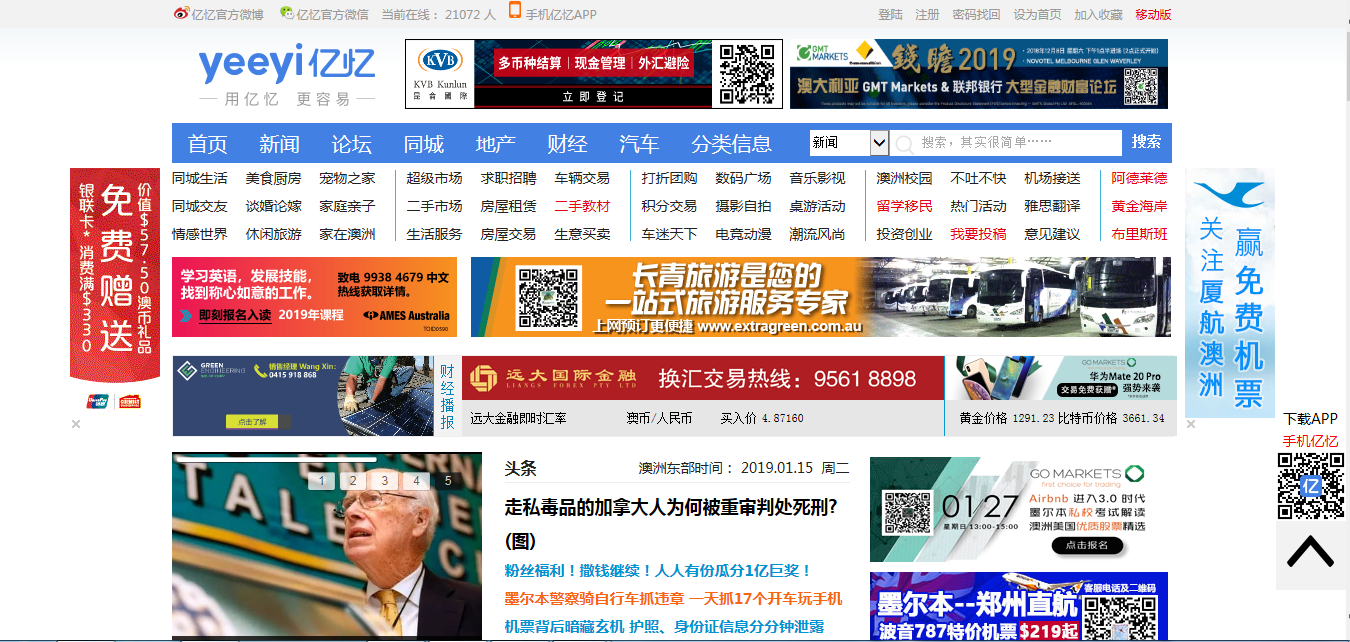
Task: Open the 论坛 navigation tab
Action: tap(351, 144)
